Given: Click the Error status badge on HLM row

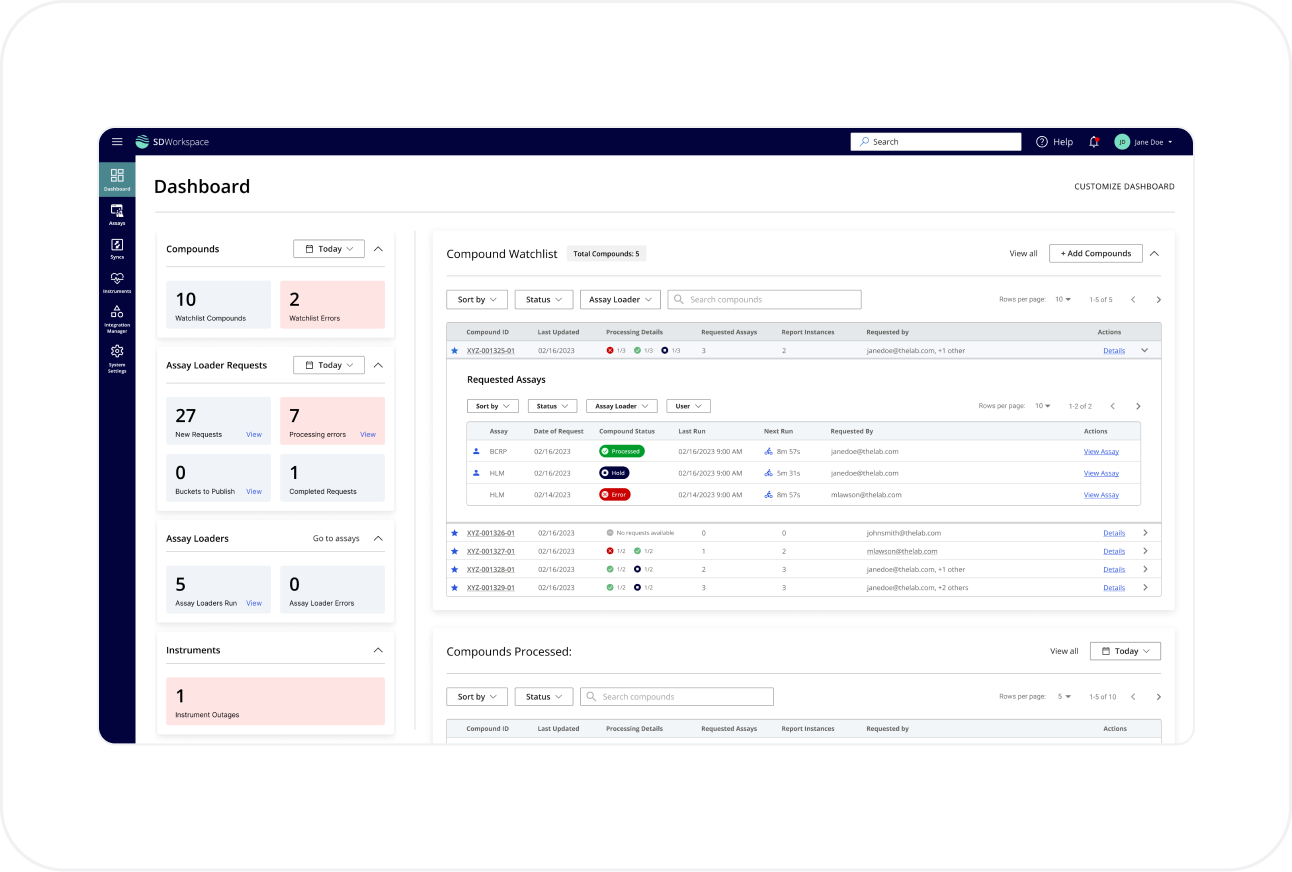Looking at the screenshot, I should pyautogui.click(x=614, y=495).
